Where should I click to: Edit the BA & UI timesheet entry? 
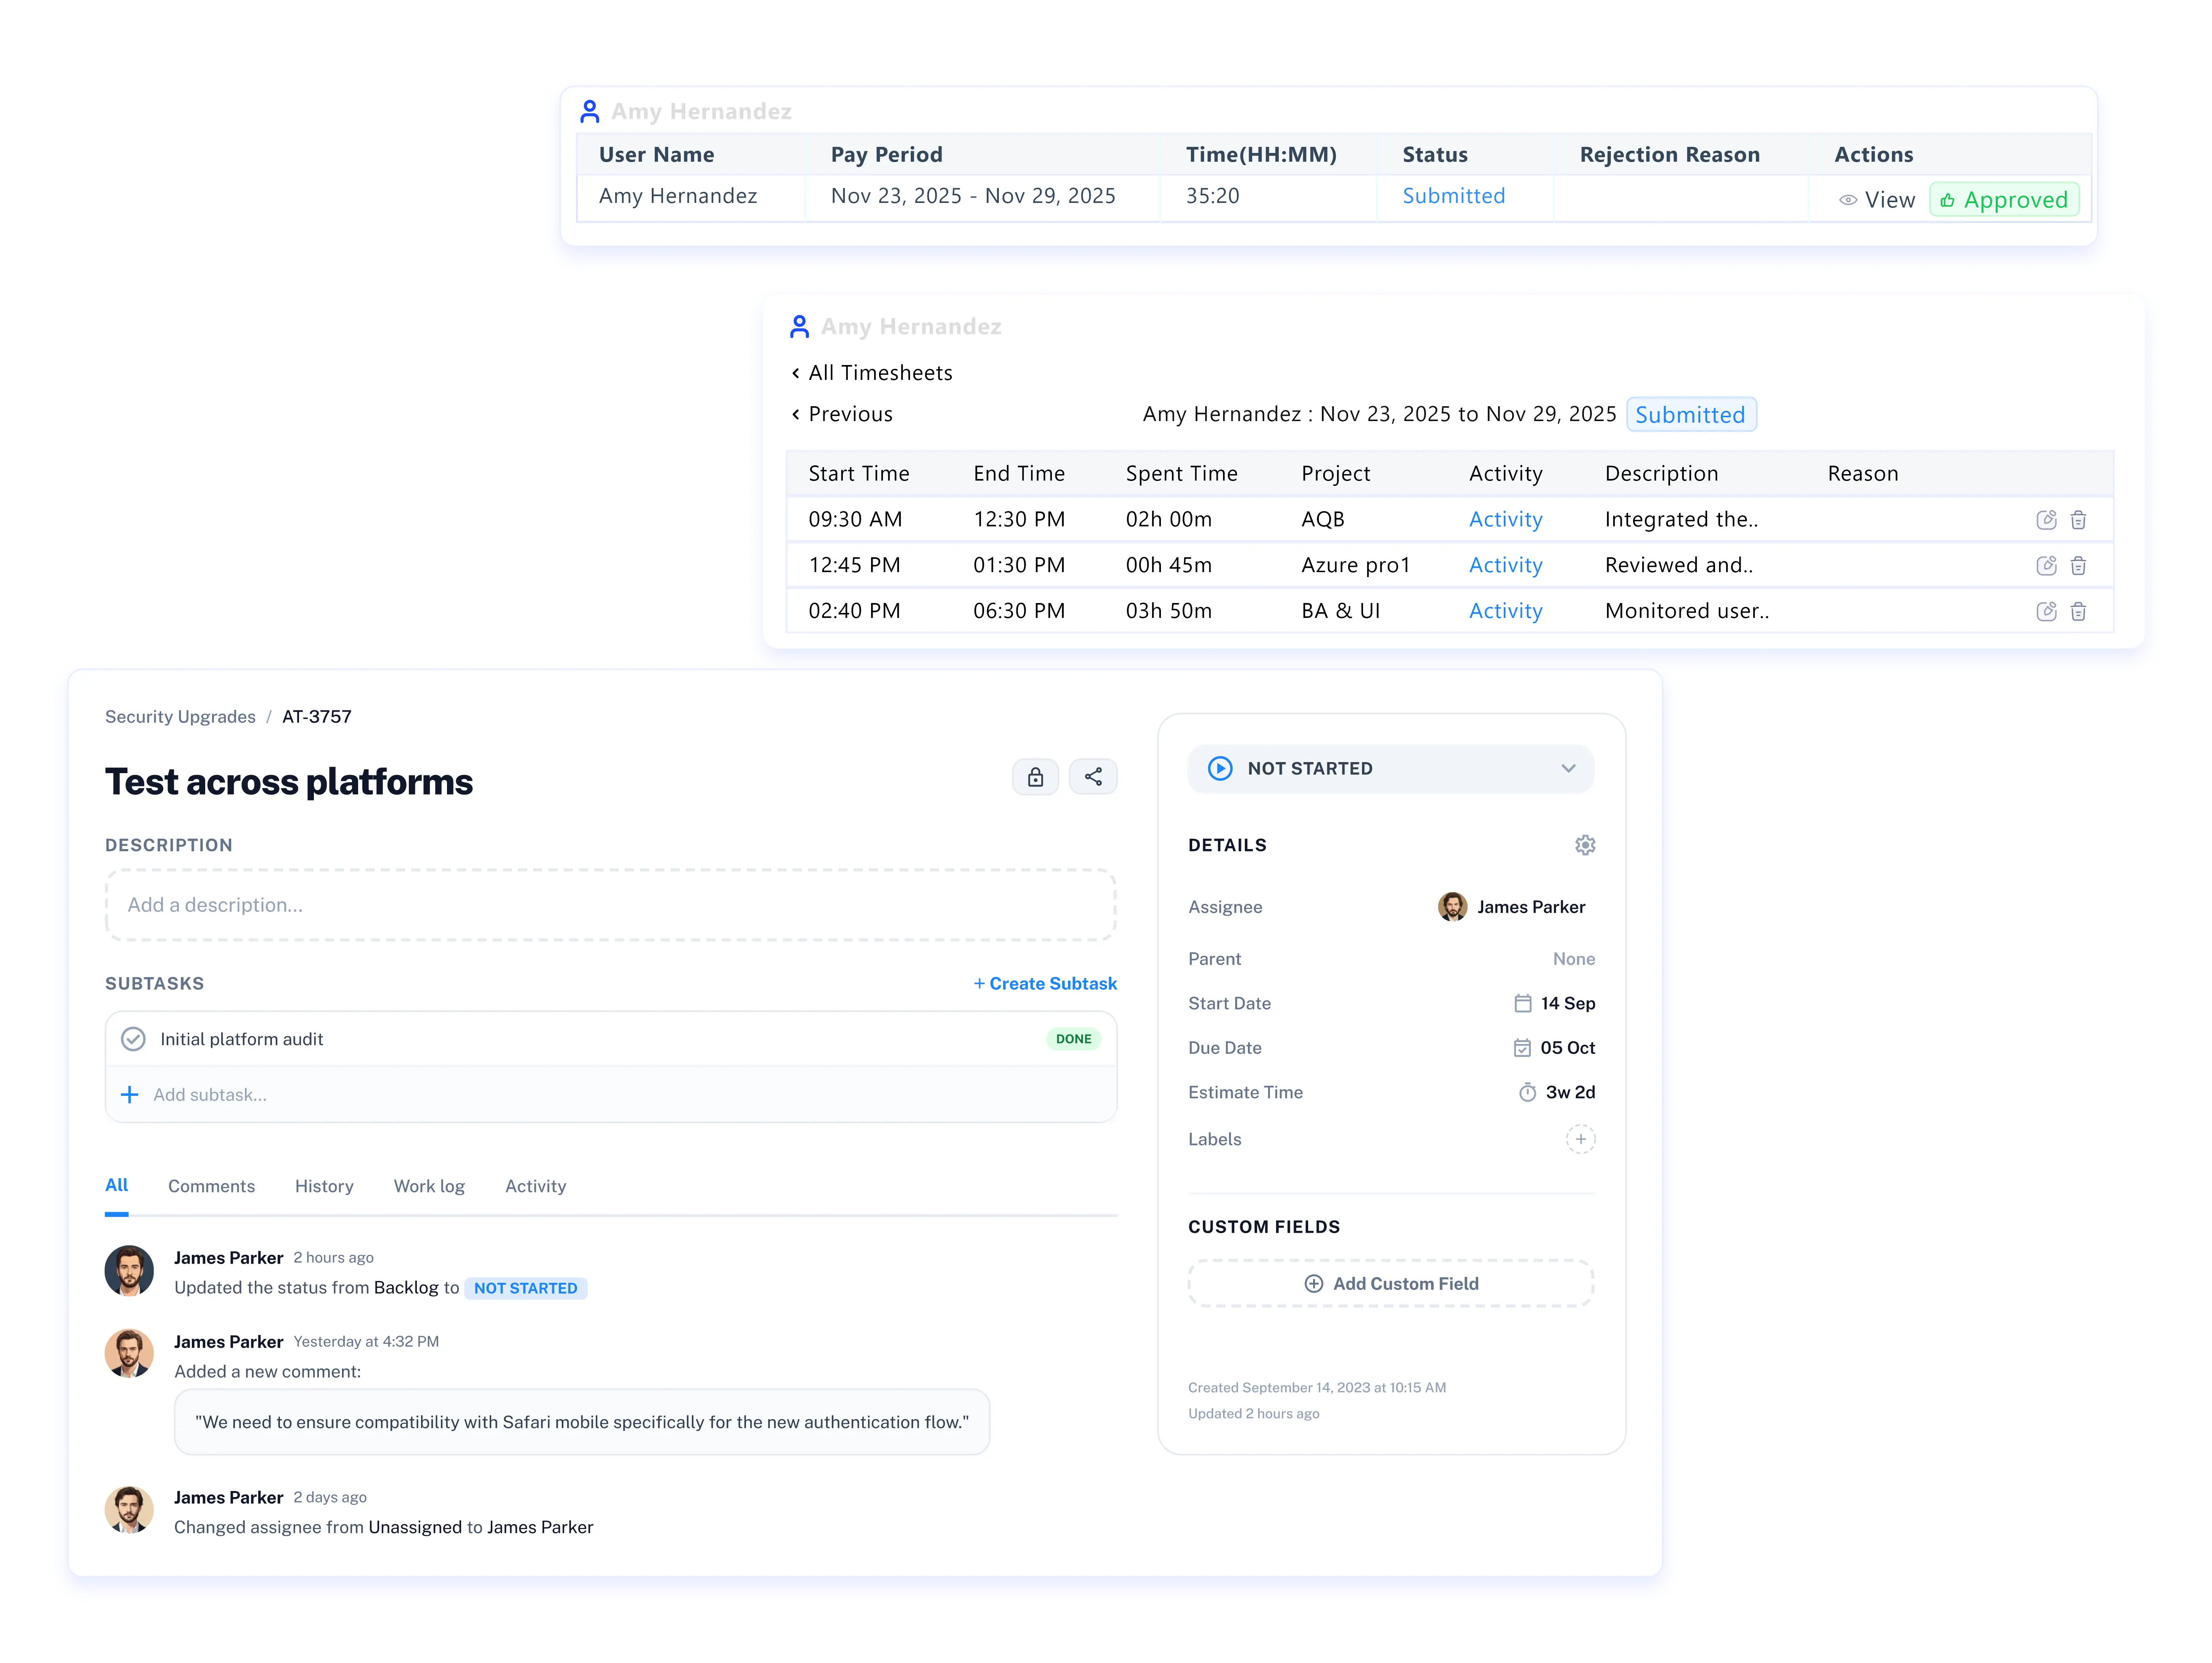click(x=2046, y=611)
